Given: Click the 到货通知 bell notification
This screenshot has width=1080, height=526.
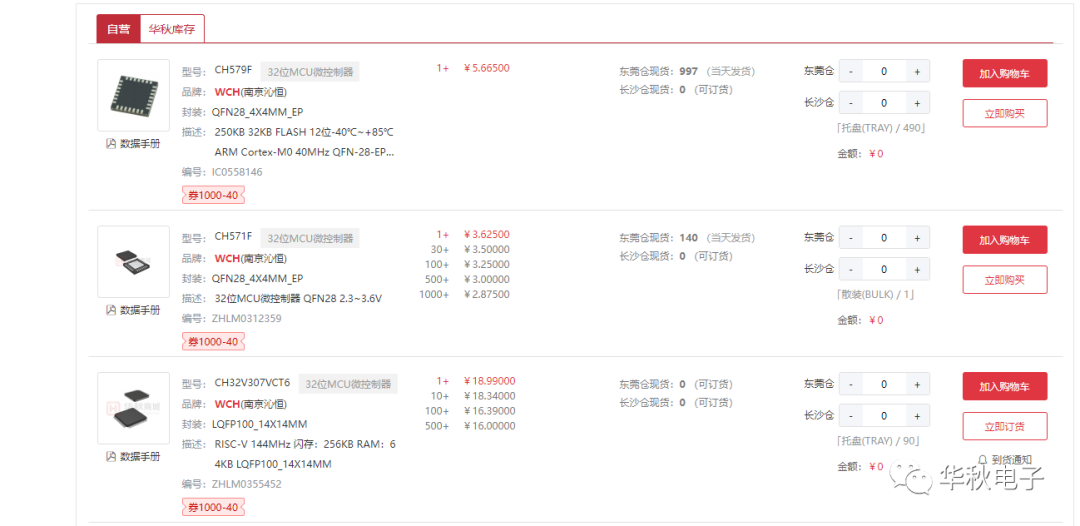Looking at the screenshot, I should 1004,460.
